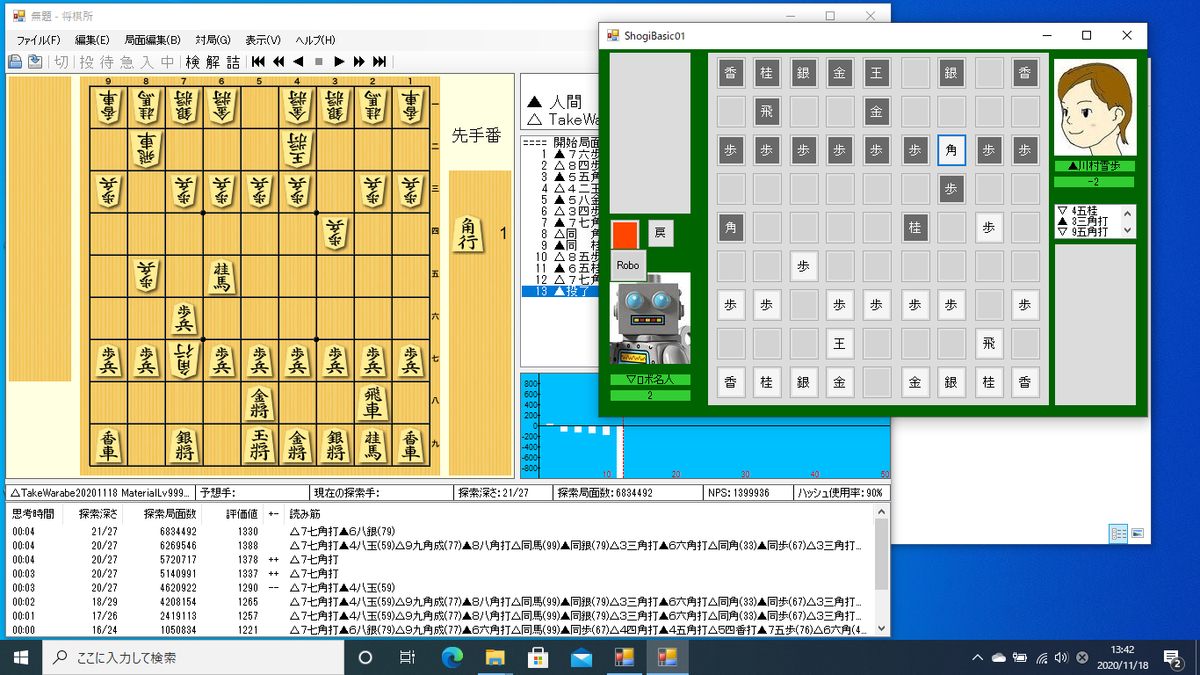
Task: Click the 戻 undo button
Action: (660, 233)
